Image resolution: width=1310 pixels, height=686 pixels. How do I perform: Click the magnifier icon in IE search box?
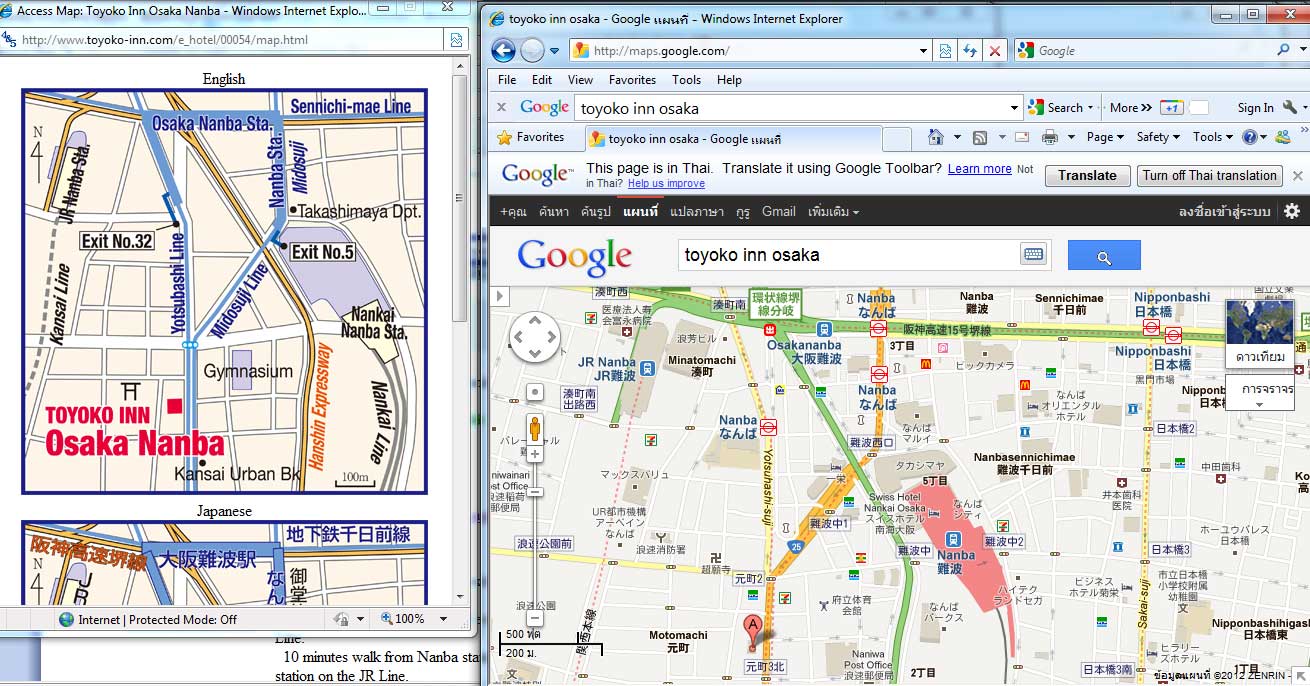click(x=1284, y=50)
